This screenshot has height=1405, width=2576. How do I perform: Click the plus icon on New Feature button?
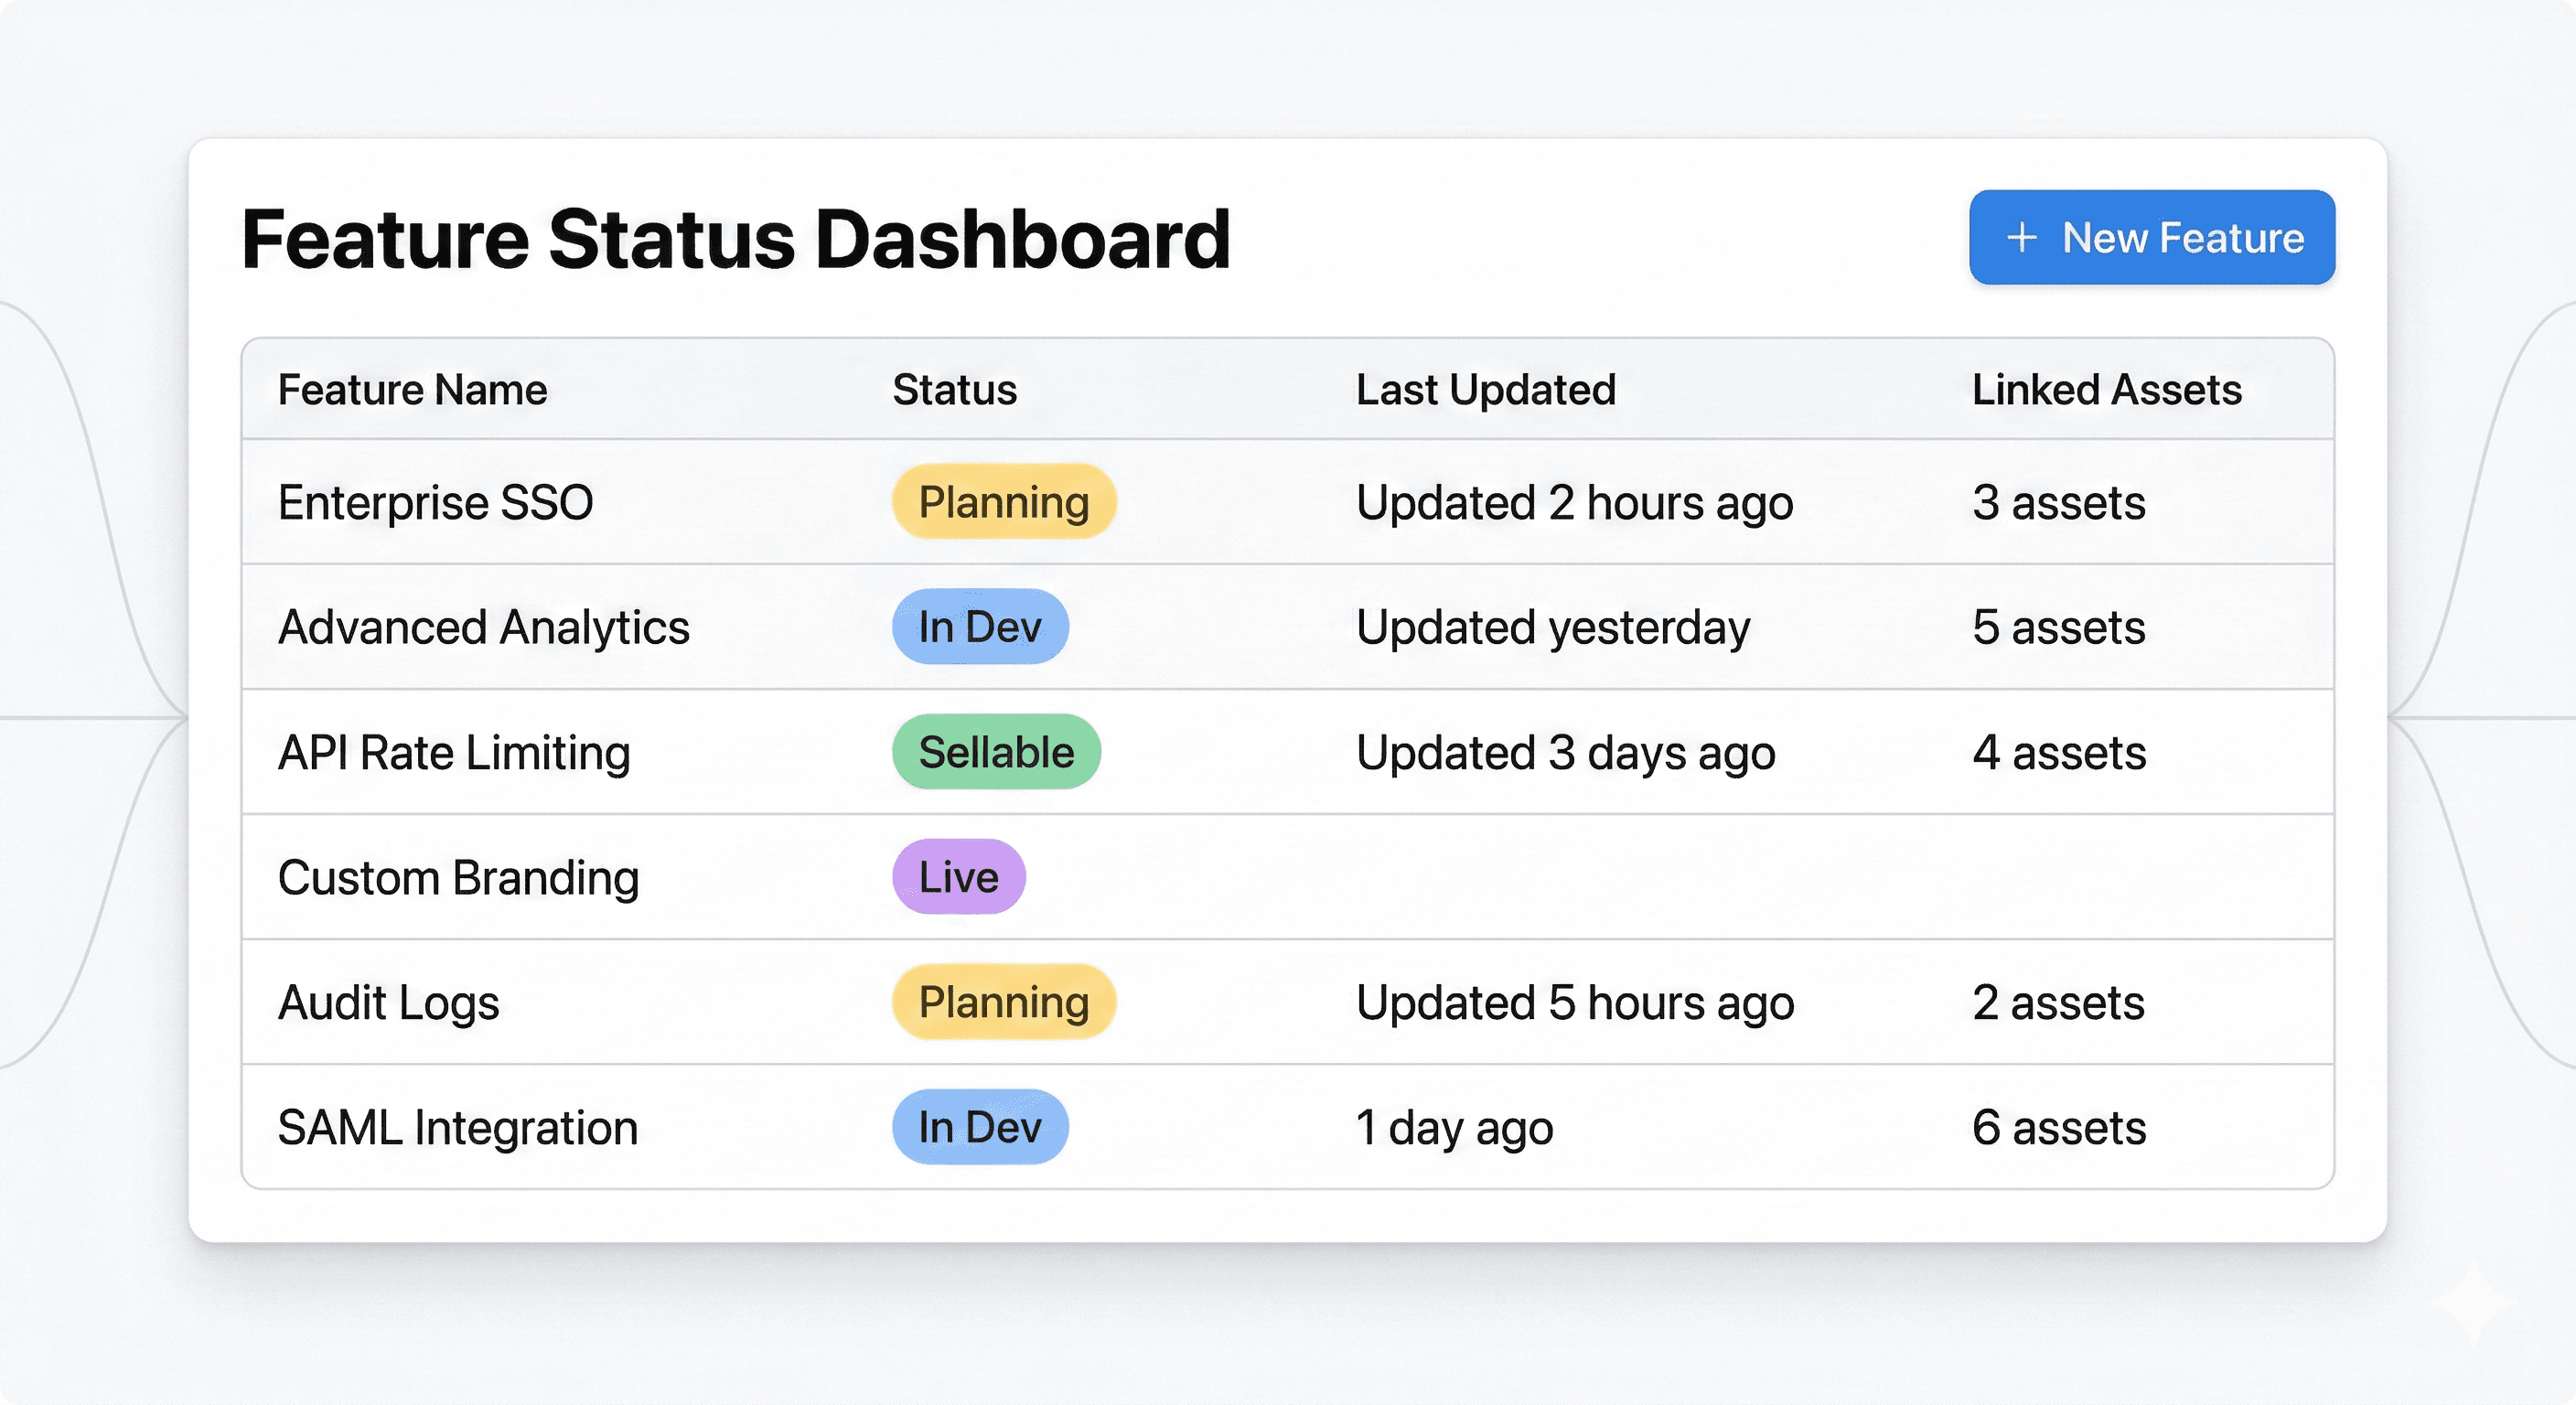2023,238
